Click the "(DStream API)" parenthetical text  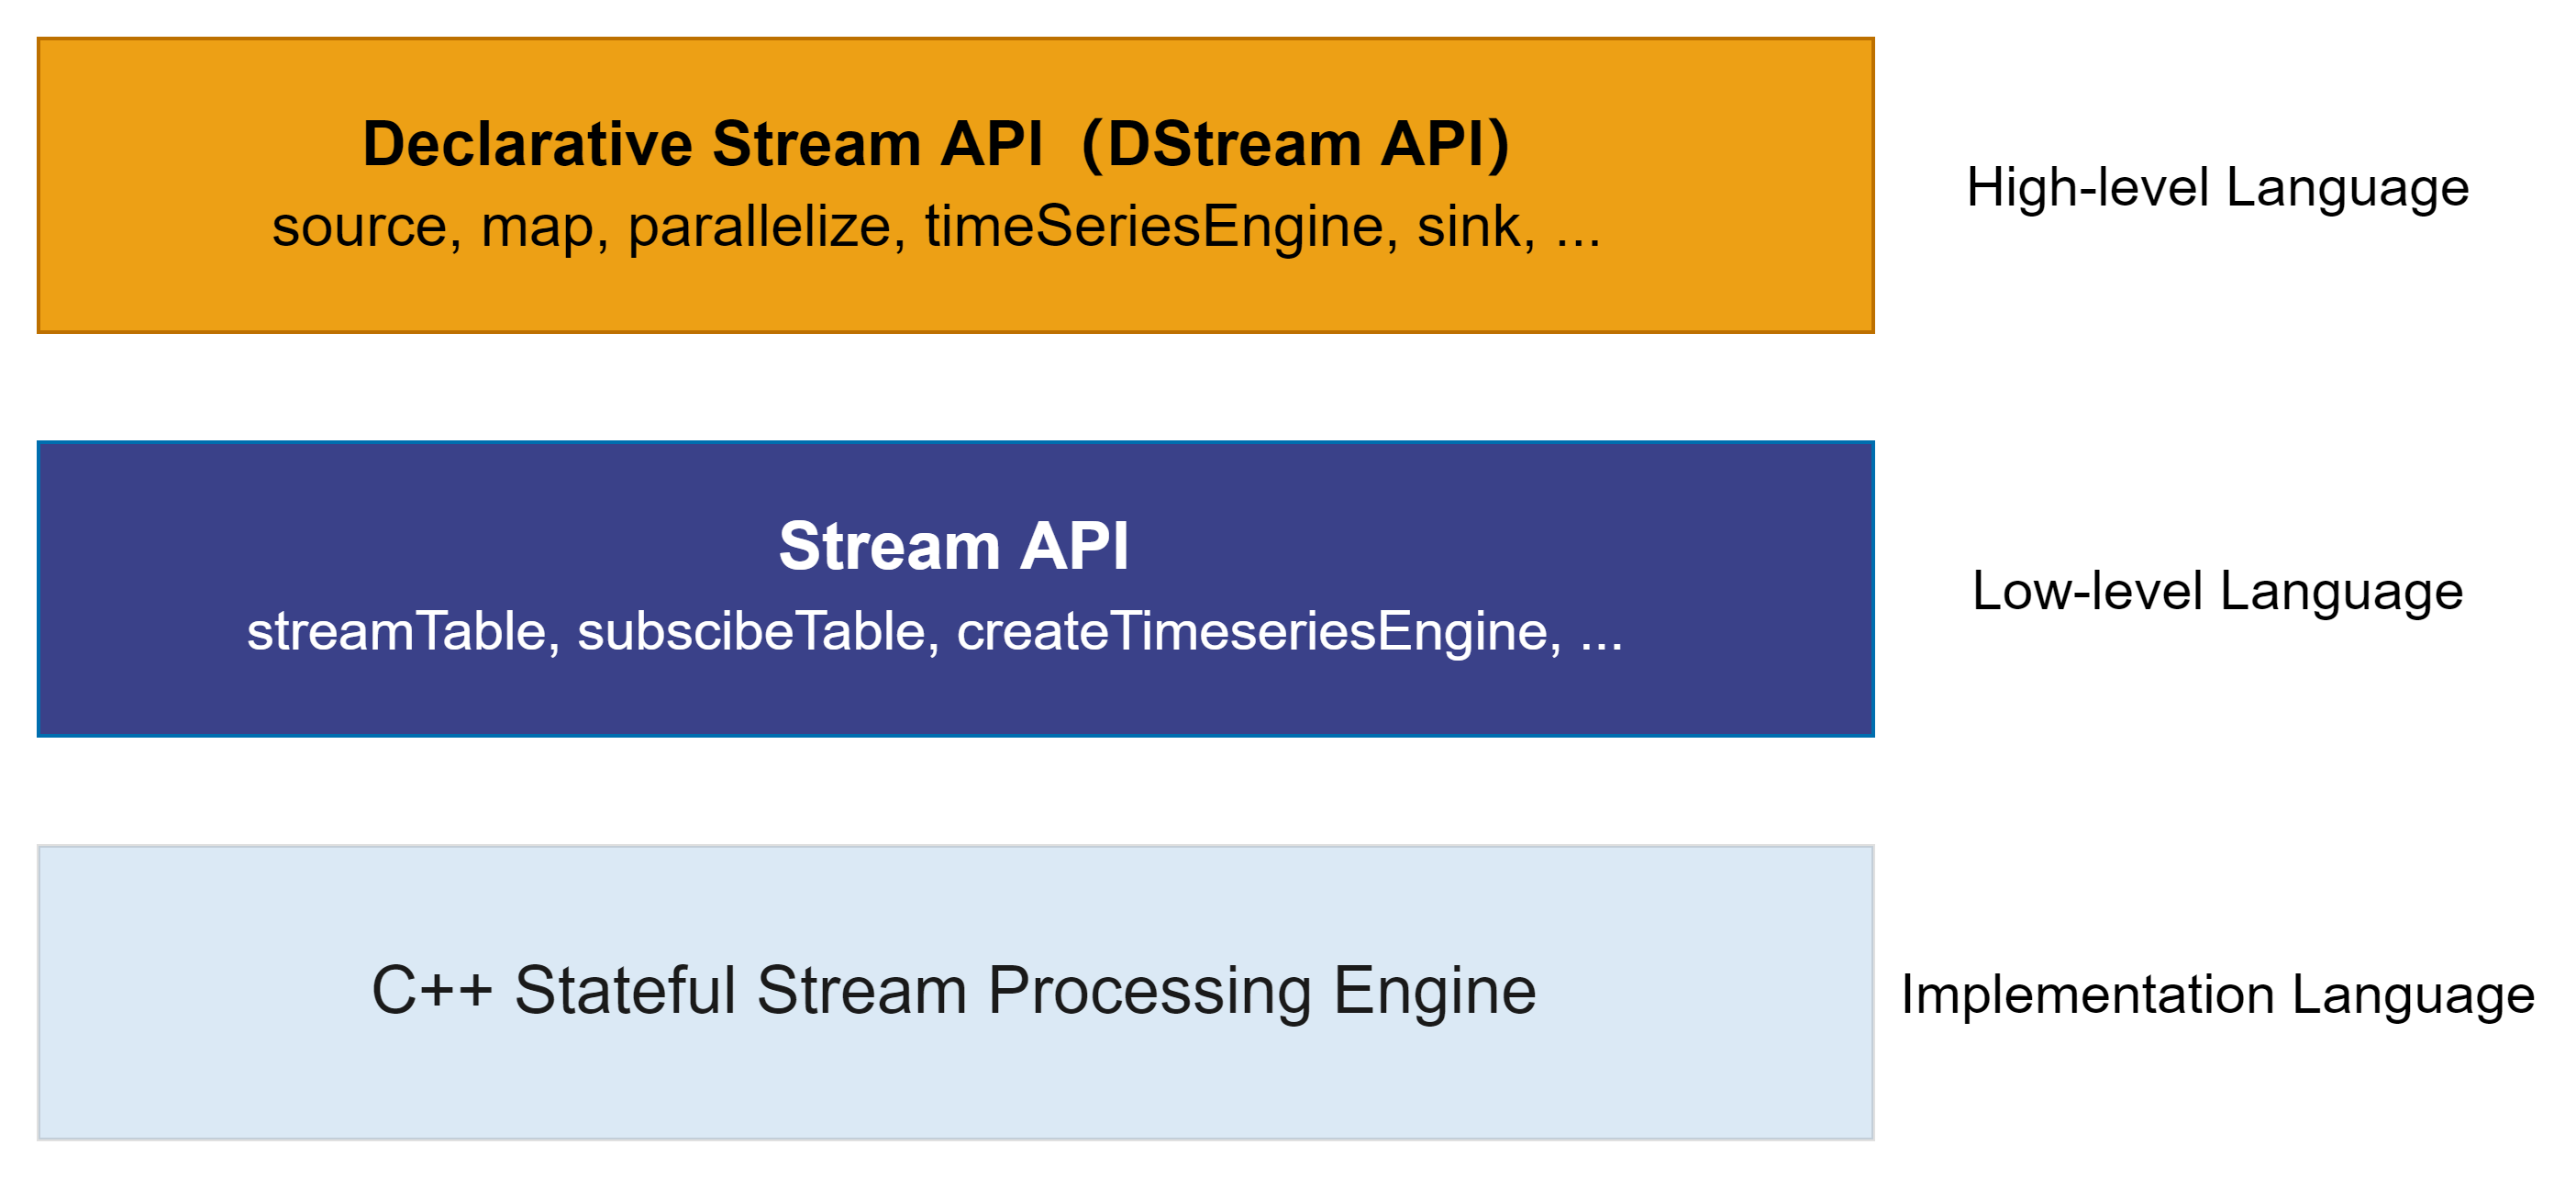1295,144
